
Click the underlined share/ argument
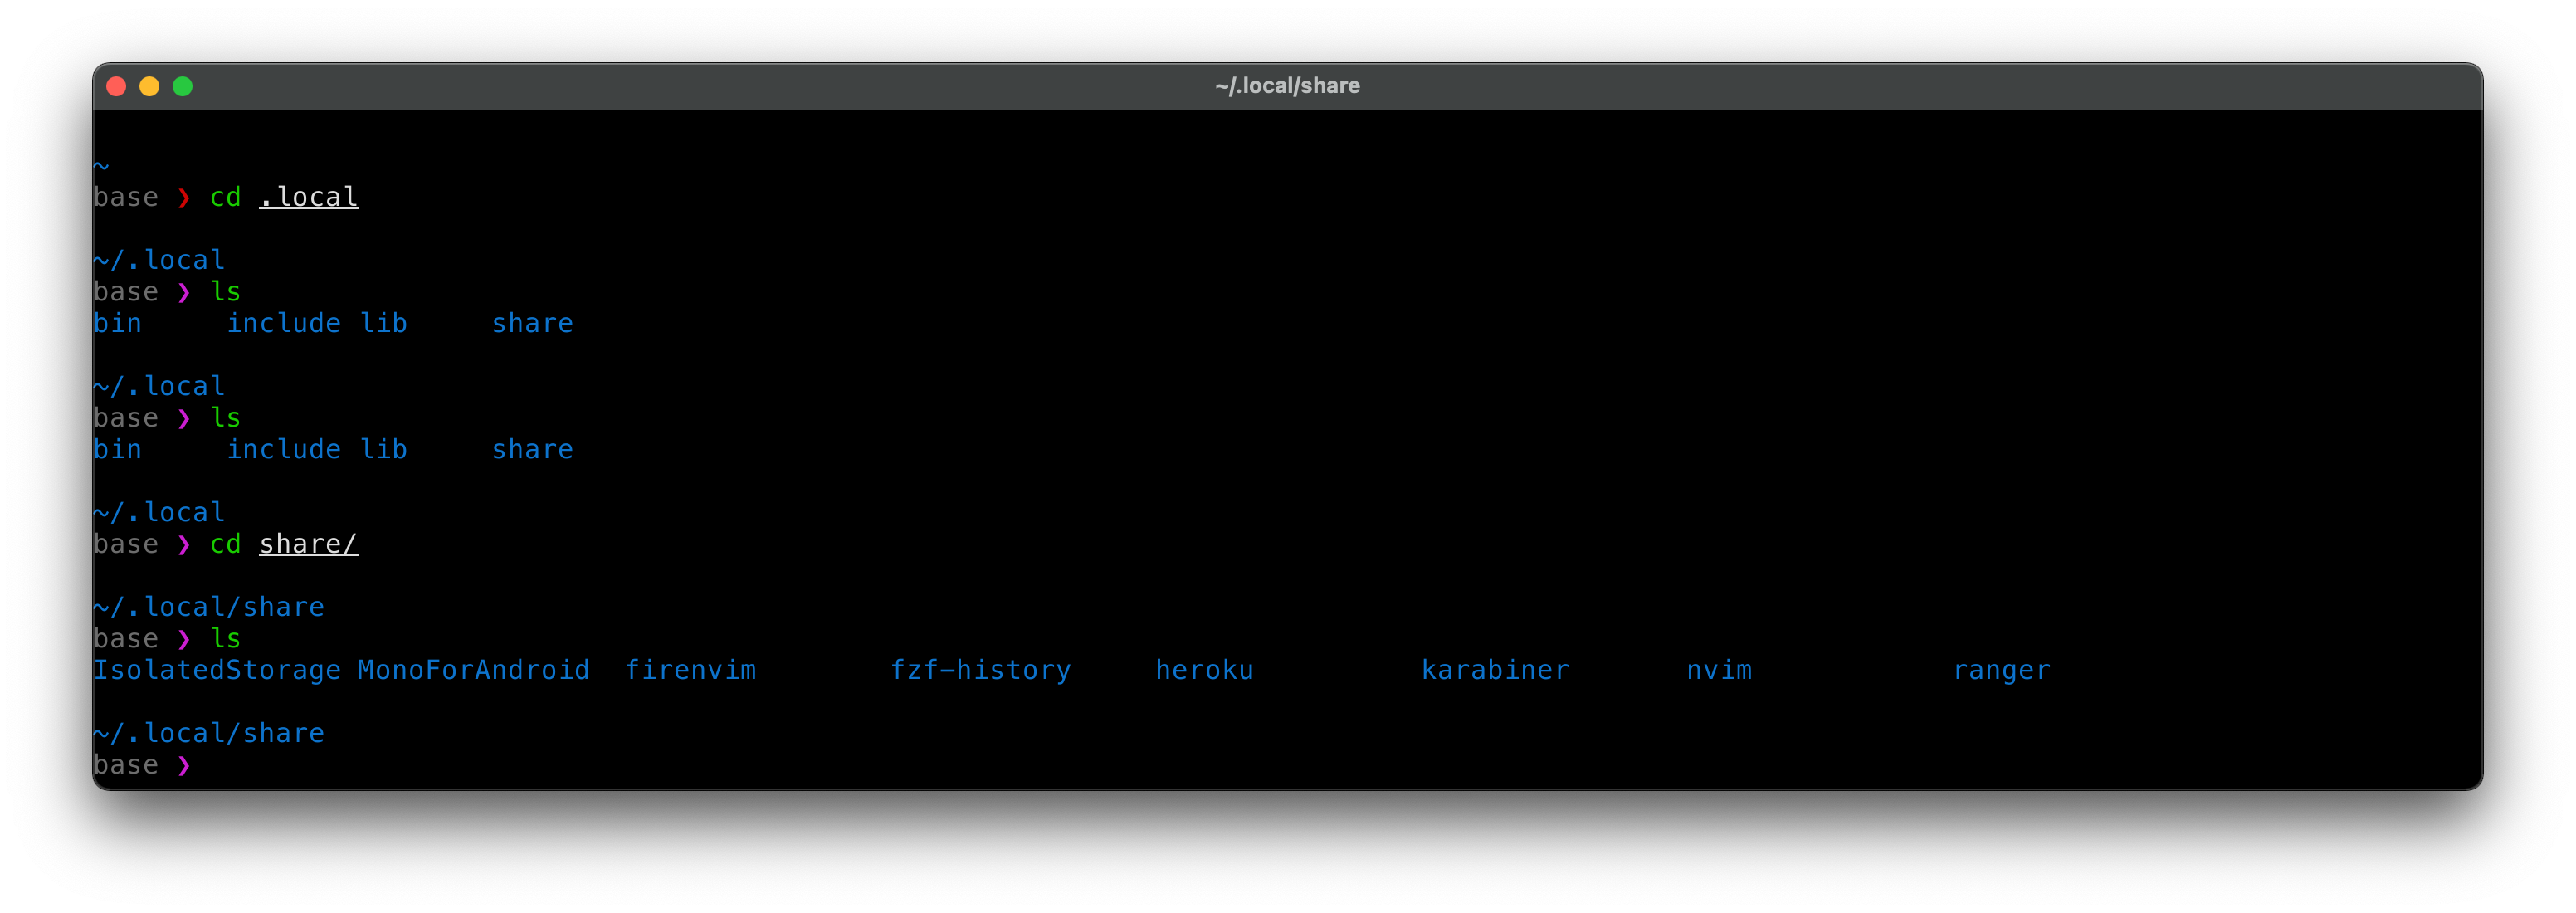click(308, 544)
